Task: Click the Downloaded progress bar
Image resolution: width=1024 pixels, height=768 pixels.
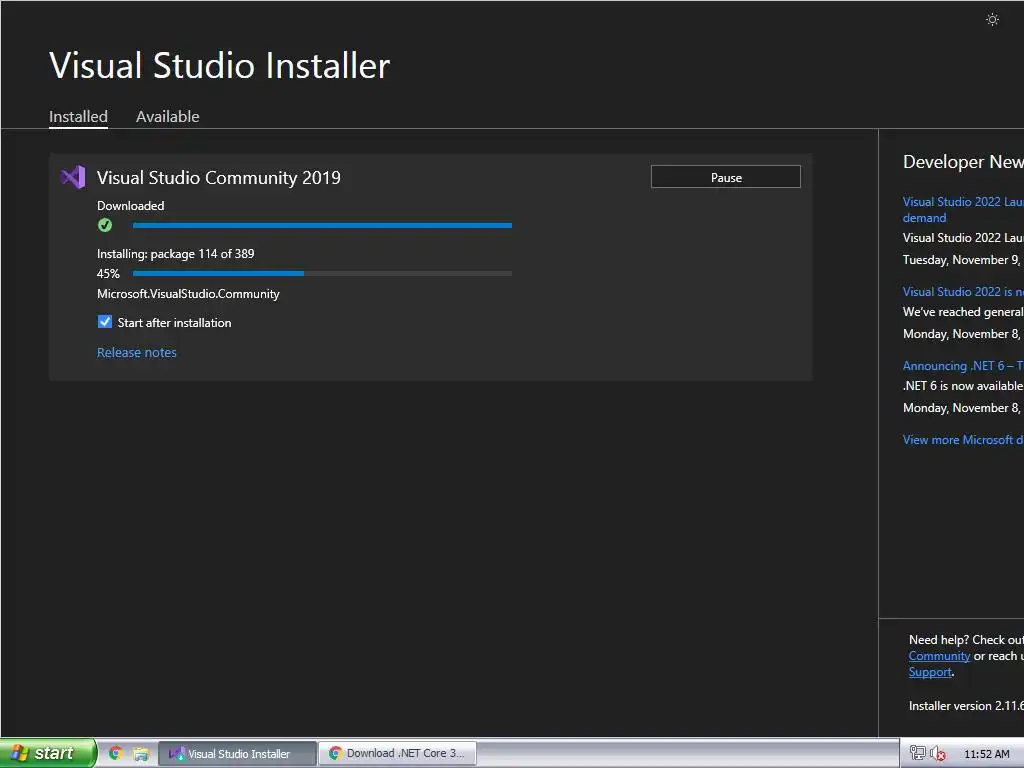Action: tap(322, 225)
